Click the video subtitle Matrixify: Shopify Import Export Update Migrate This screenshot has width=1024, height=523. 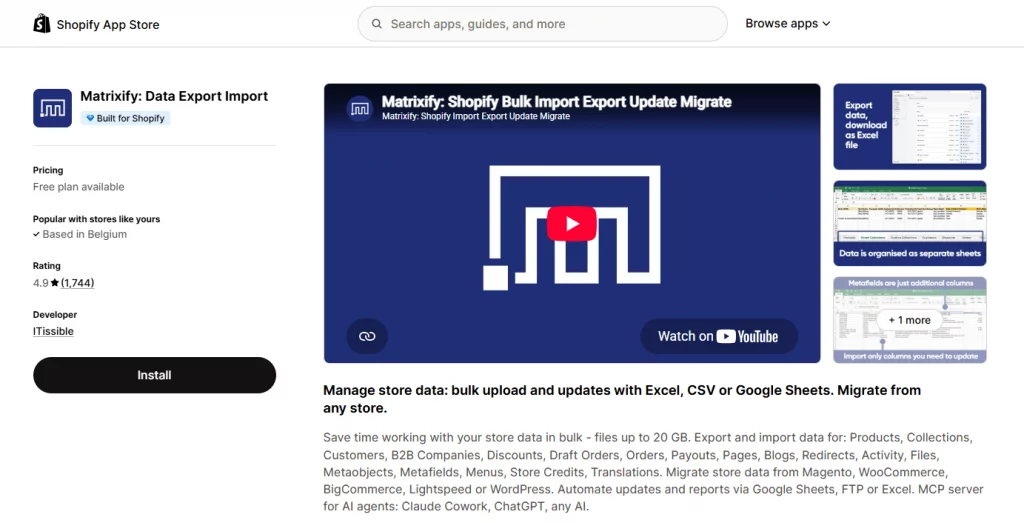[475, 116]
